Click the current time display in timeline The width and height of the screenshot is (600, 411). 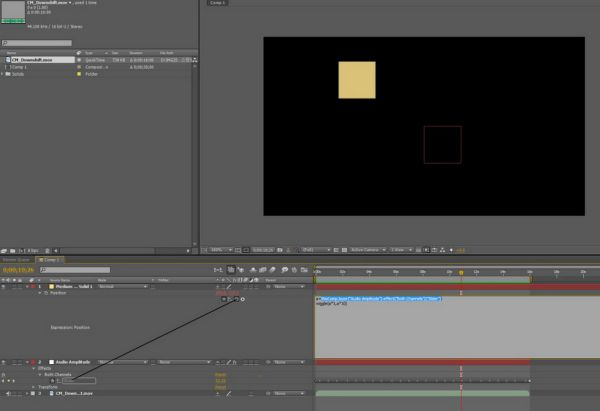coord(18,270)
